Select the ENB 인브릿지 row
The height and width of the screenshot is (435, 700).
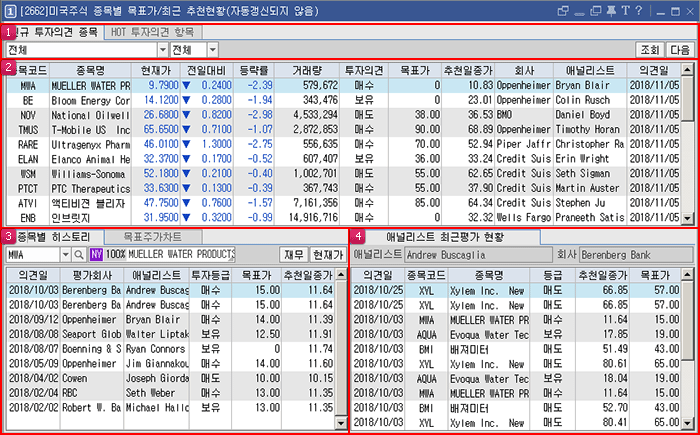click(344, 218)
